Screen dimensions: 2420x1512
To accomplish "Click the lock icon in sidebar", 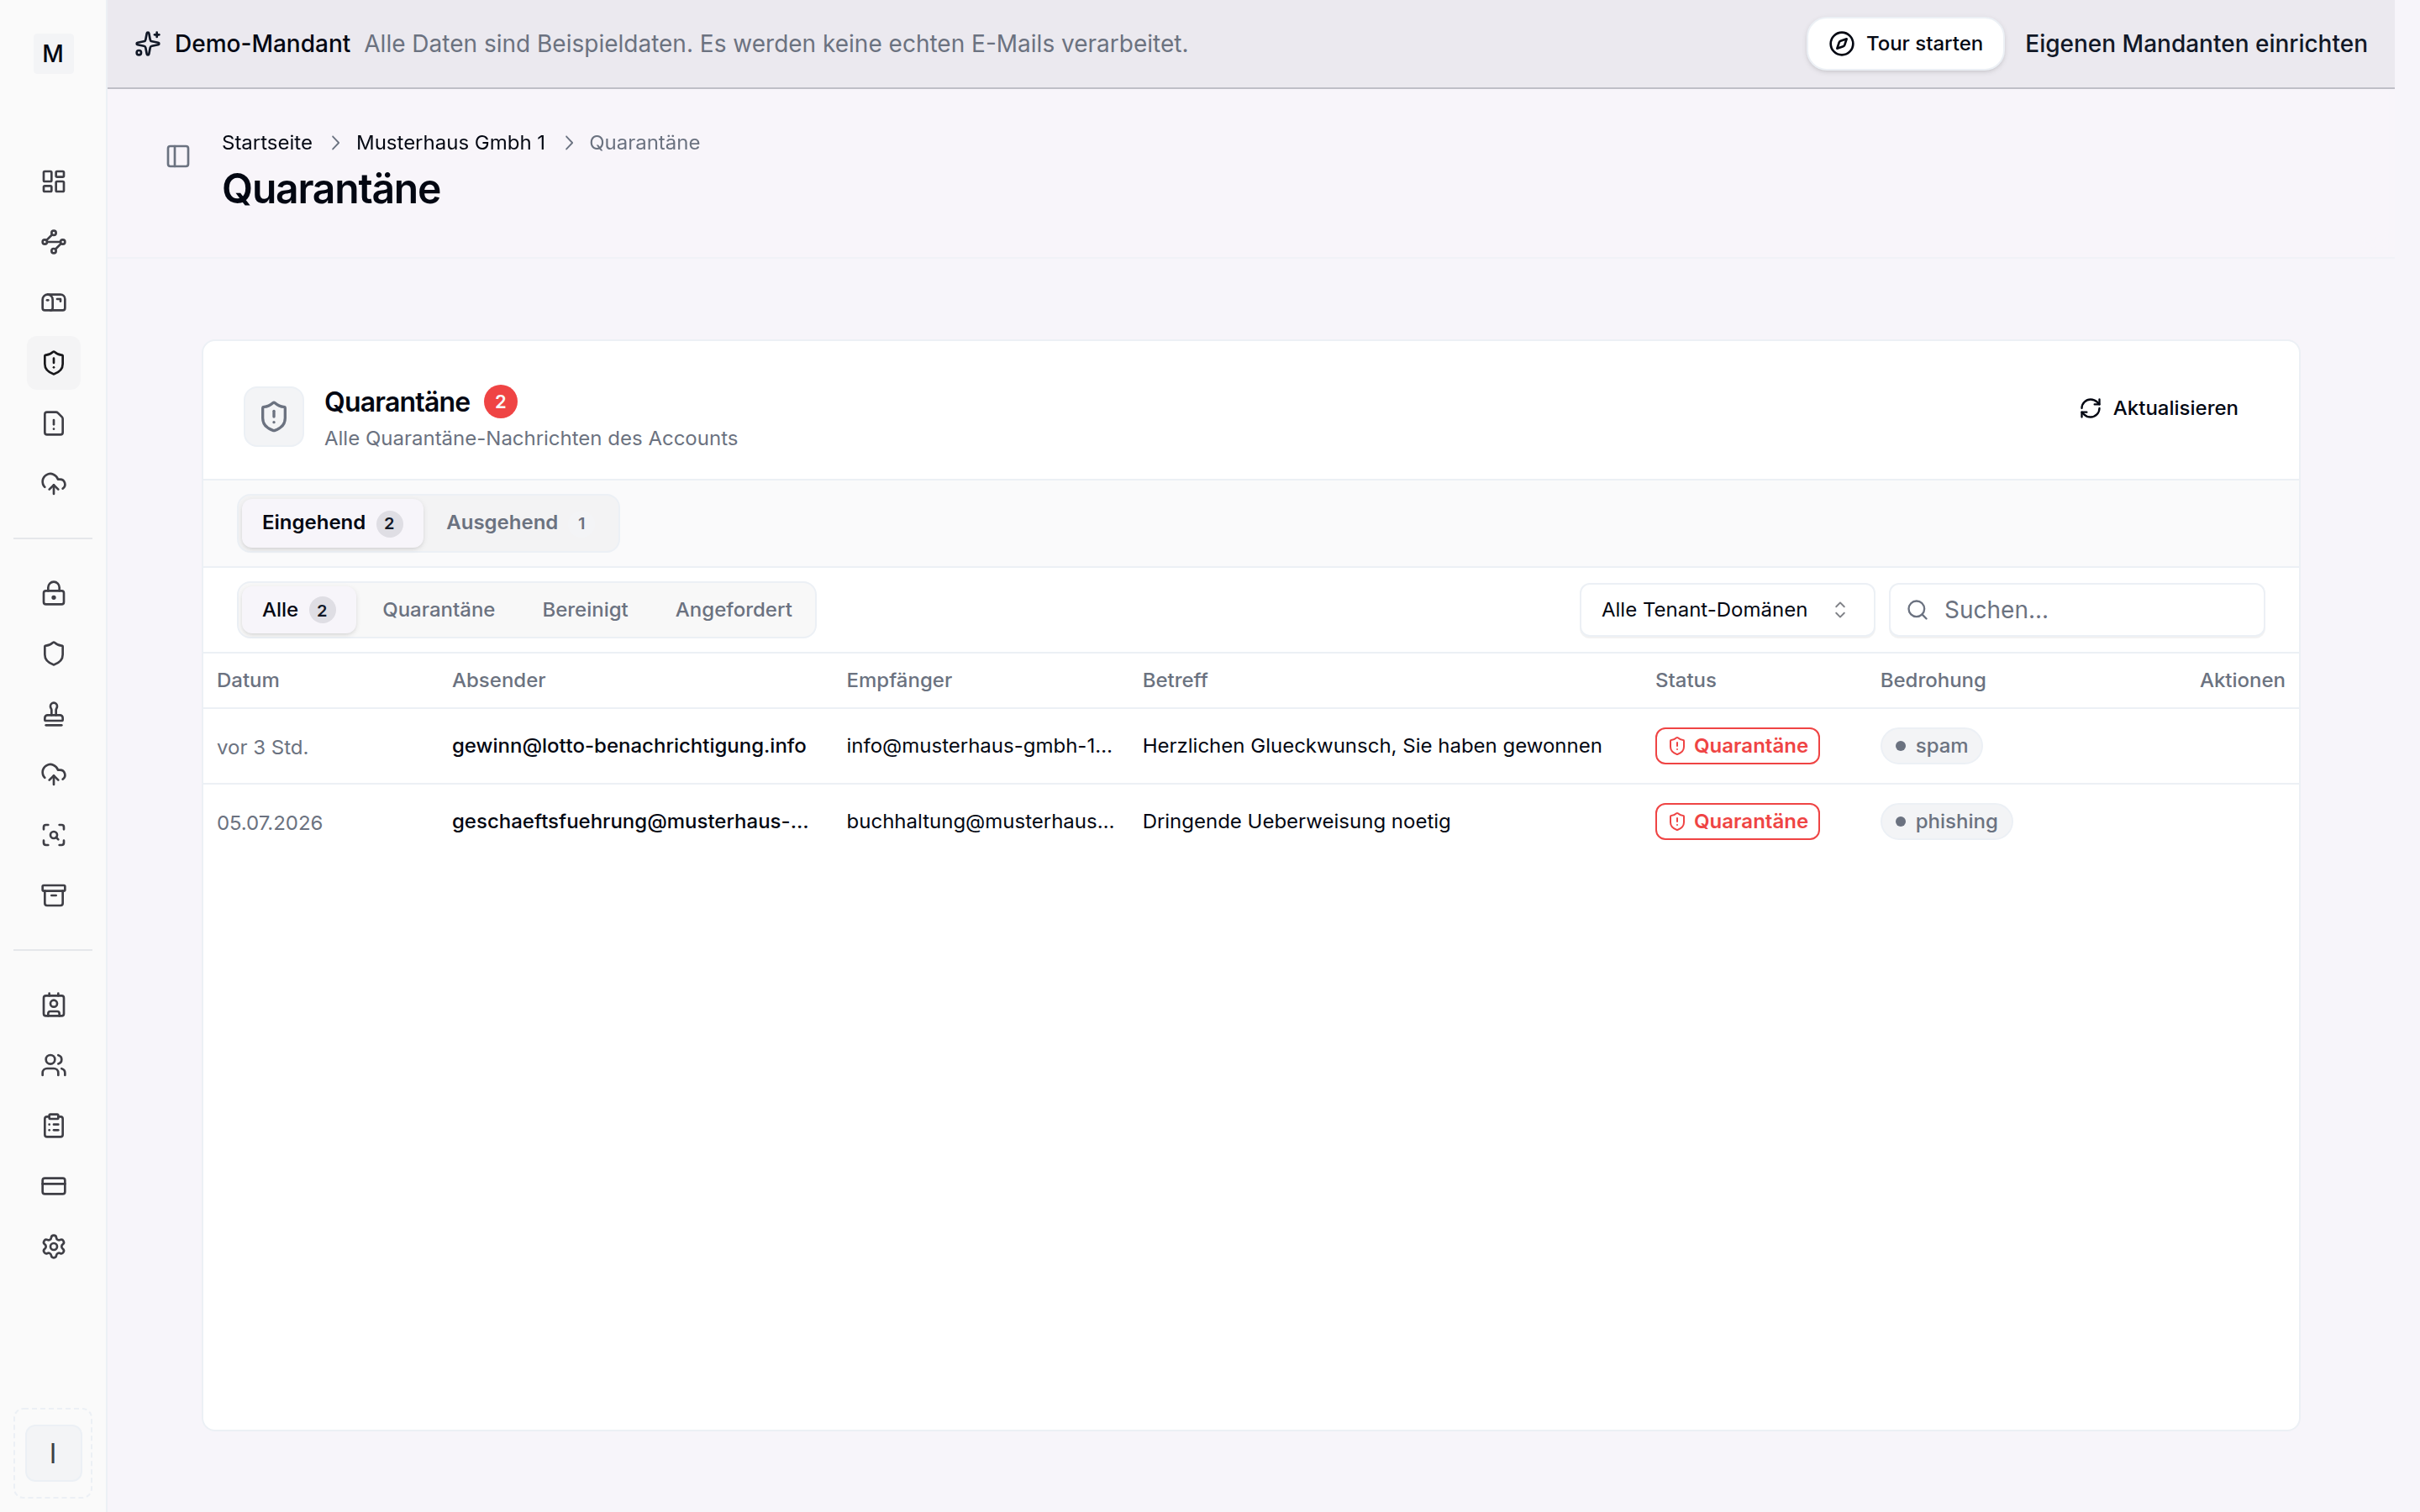I will tap(53, 593).
